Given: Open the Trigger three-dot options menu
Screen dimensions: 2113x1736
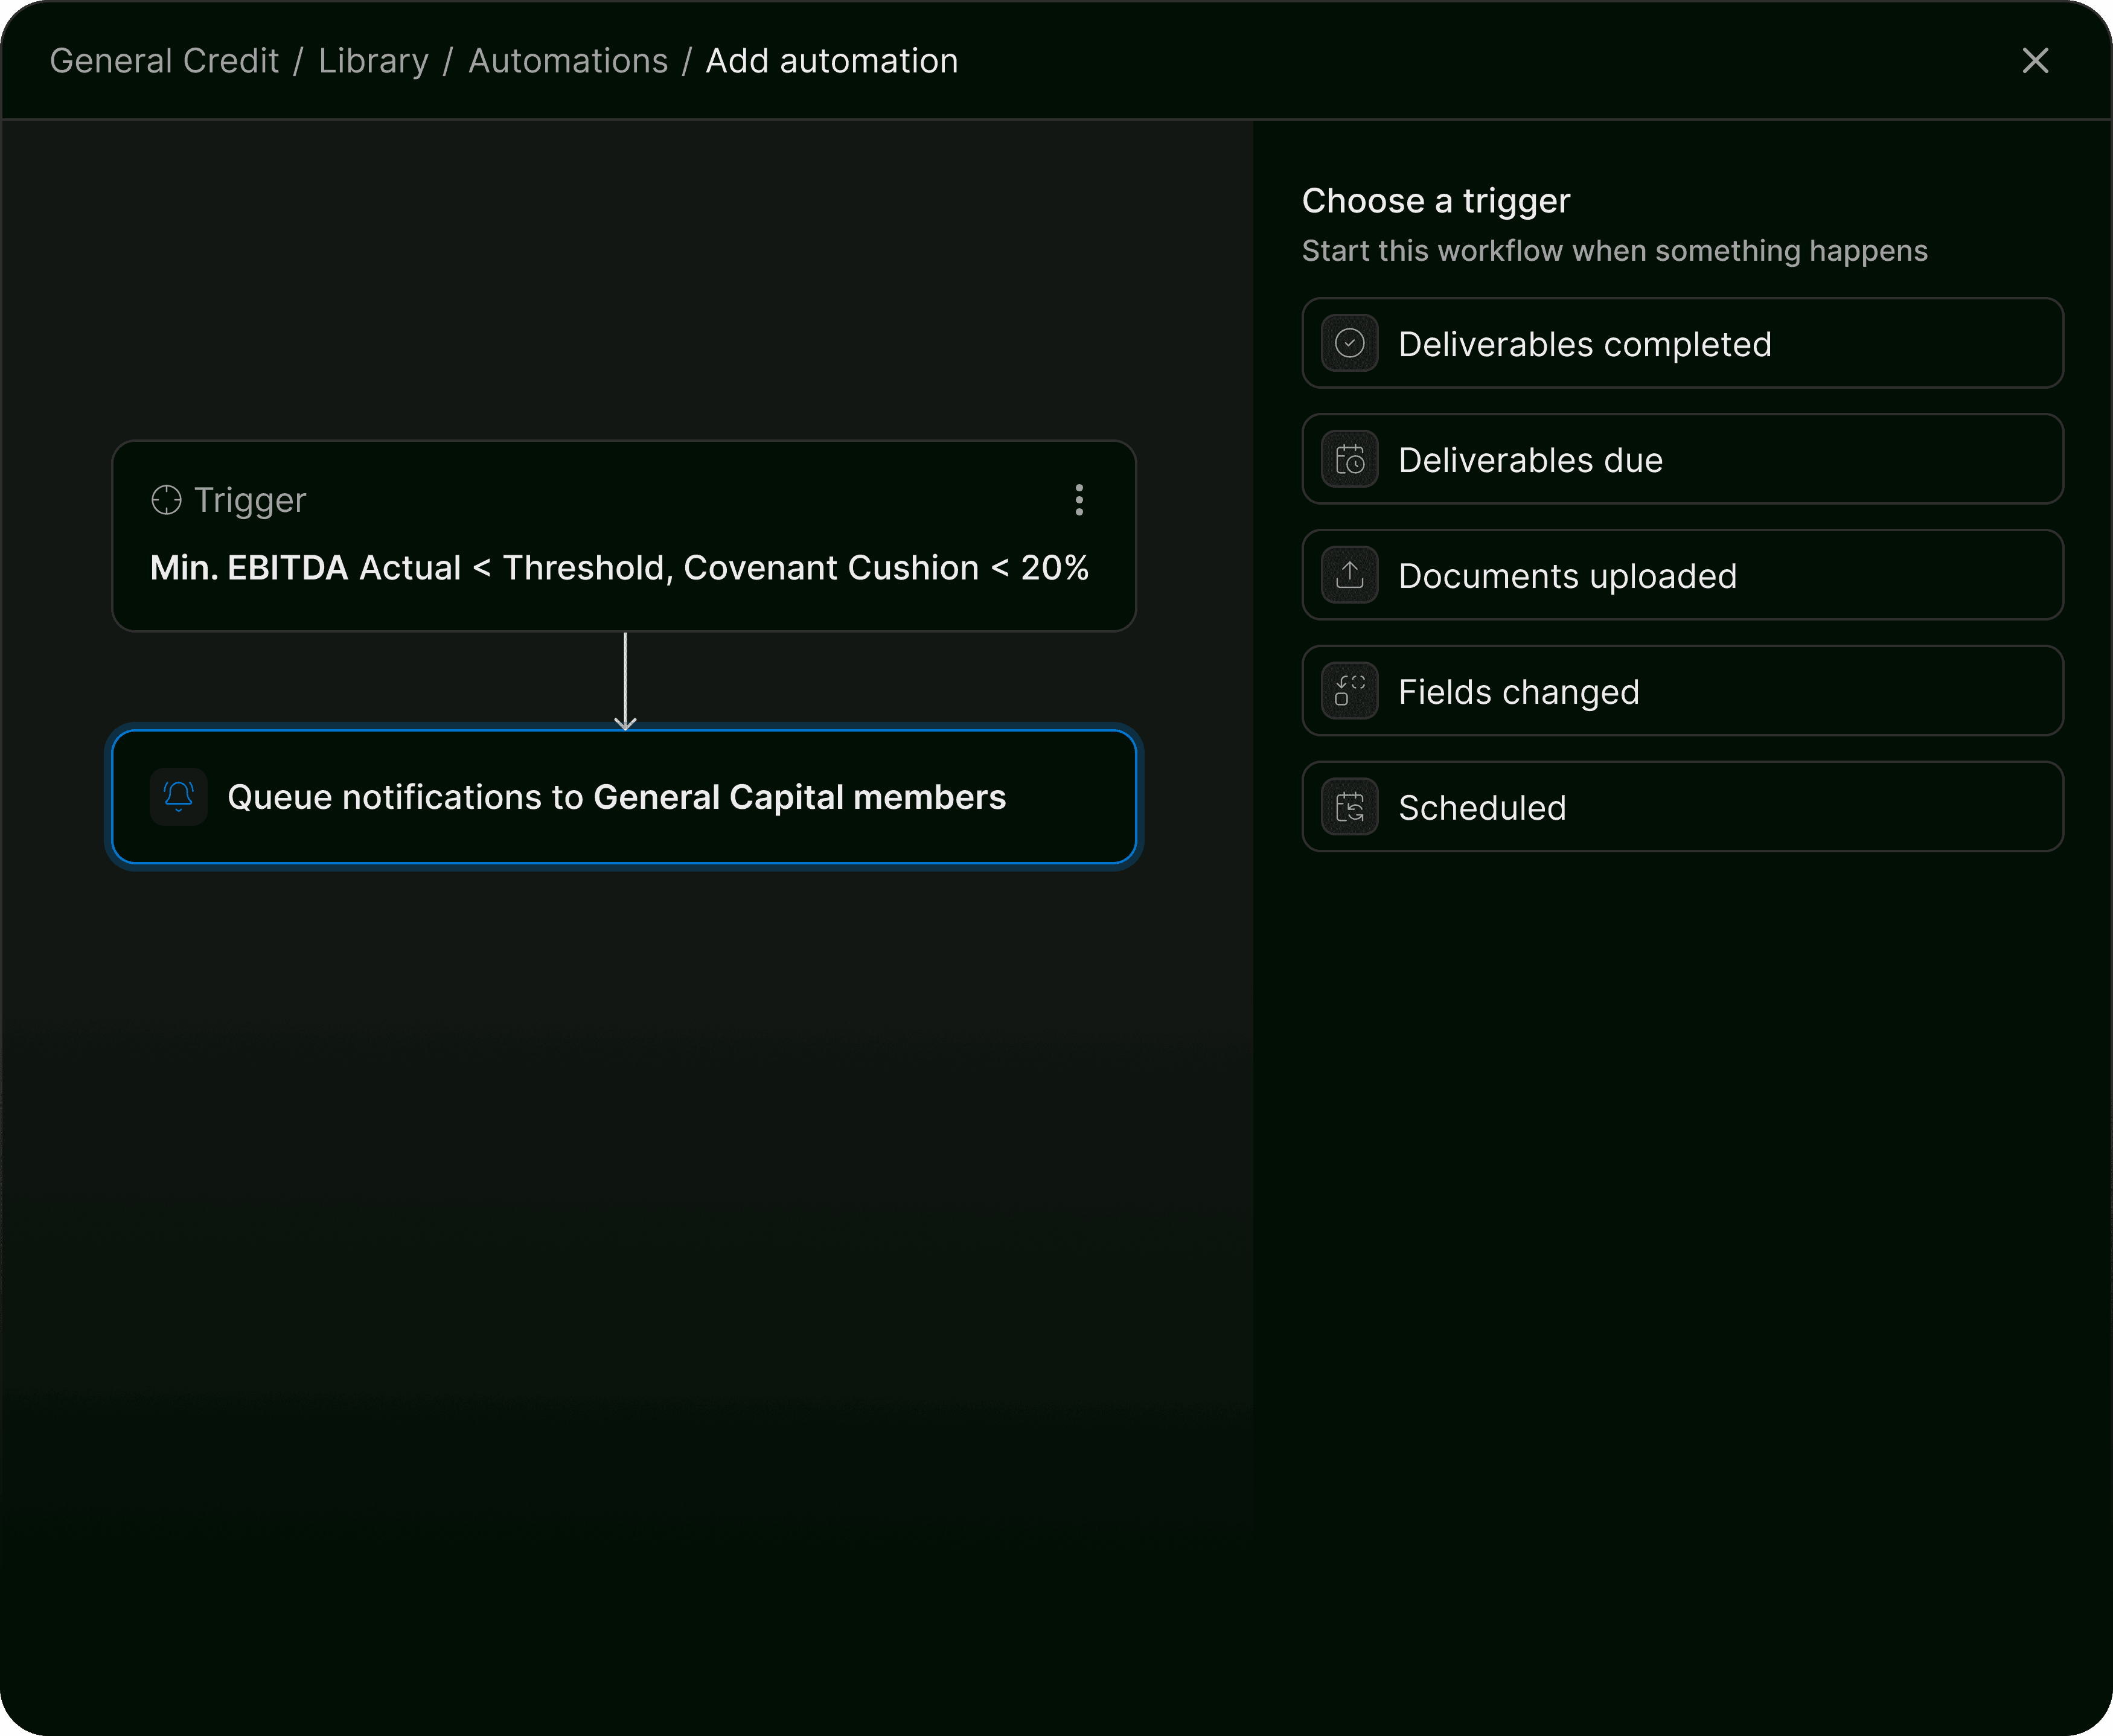Looking at the screenshot, I should (x=1079, y=500).
